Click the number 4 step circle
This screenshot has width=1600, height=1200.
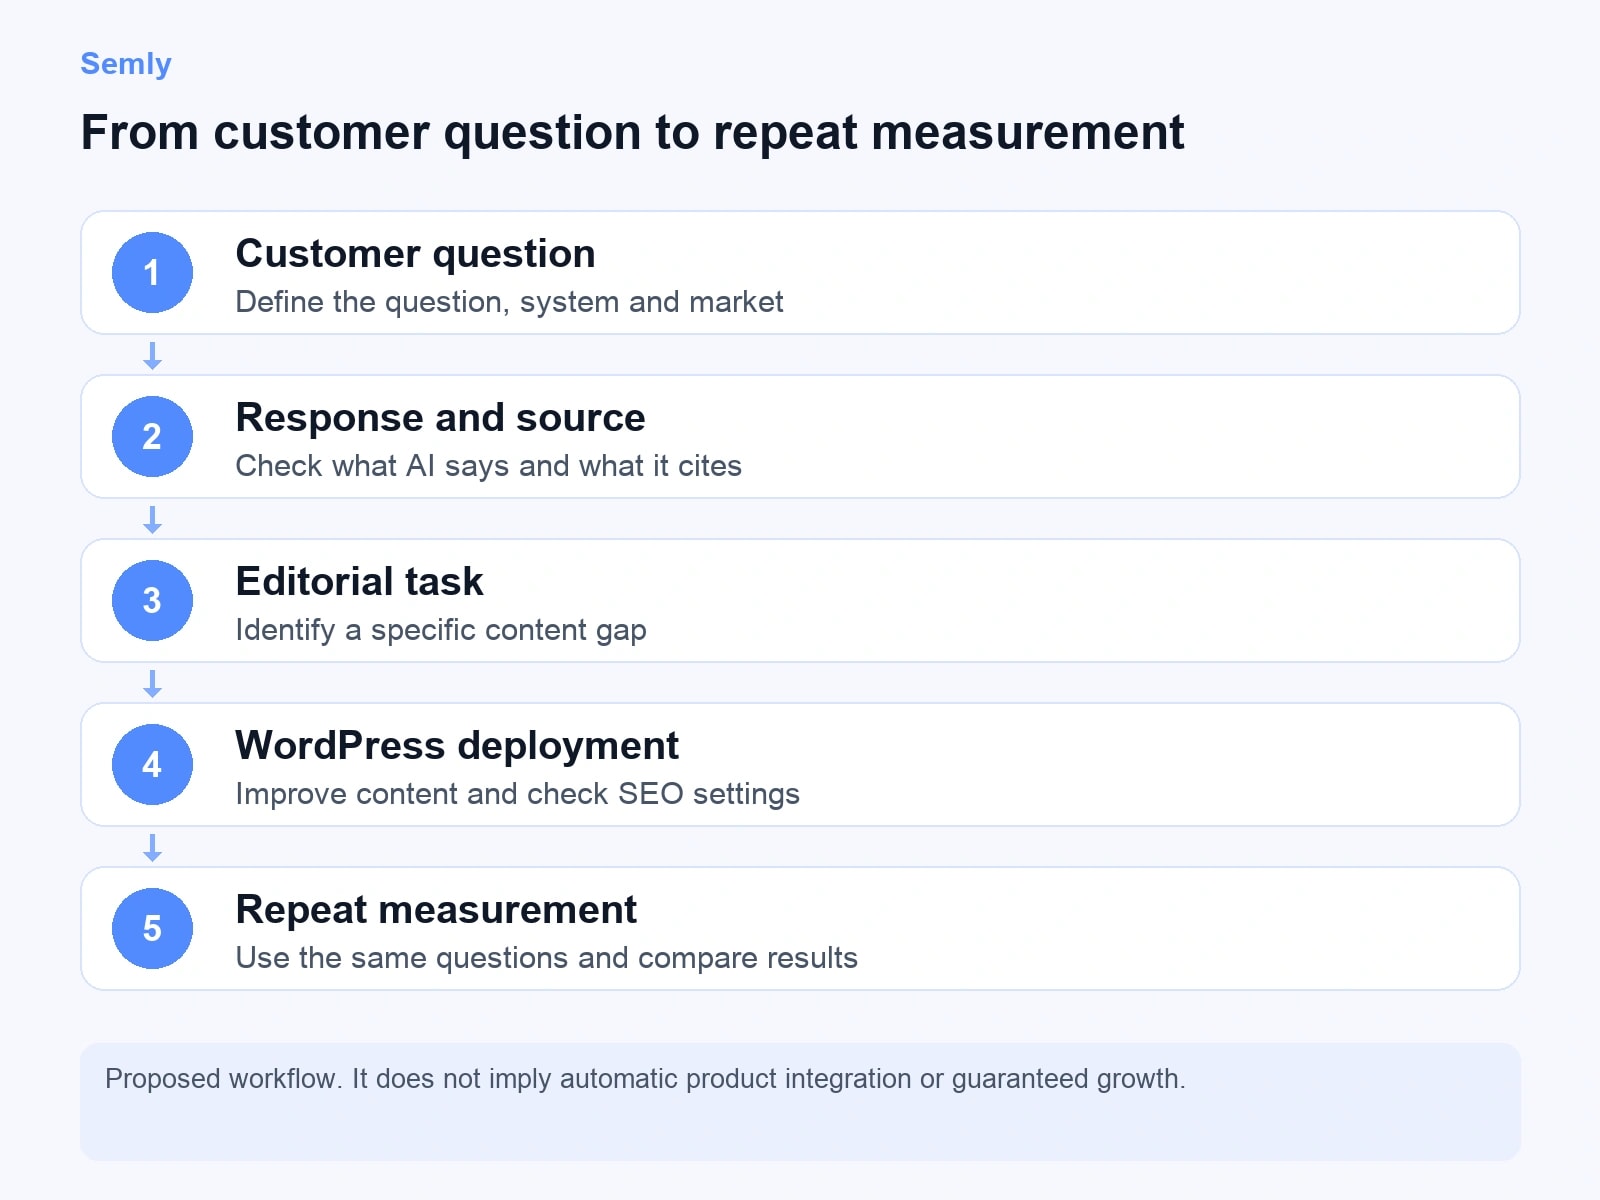pyautogui.click(x=152, y=764)
